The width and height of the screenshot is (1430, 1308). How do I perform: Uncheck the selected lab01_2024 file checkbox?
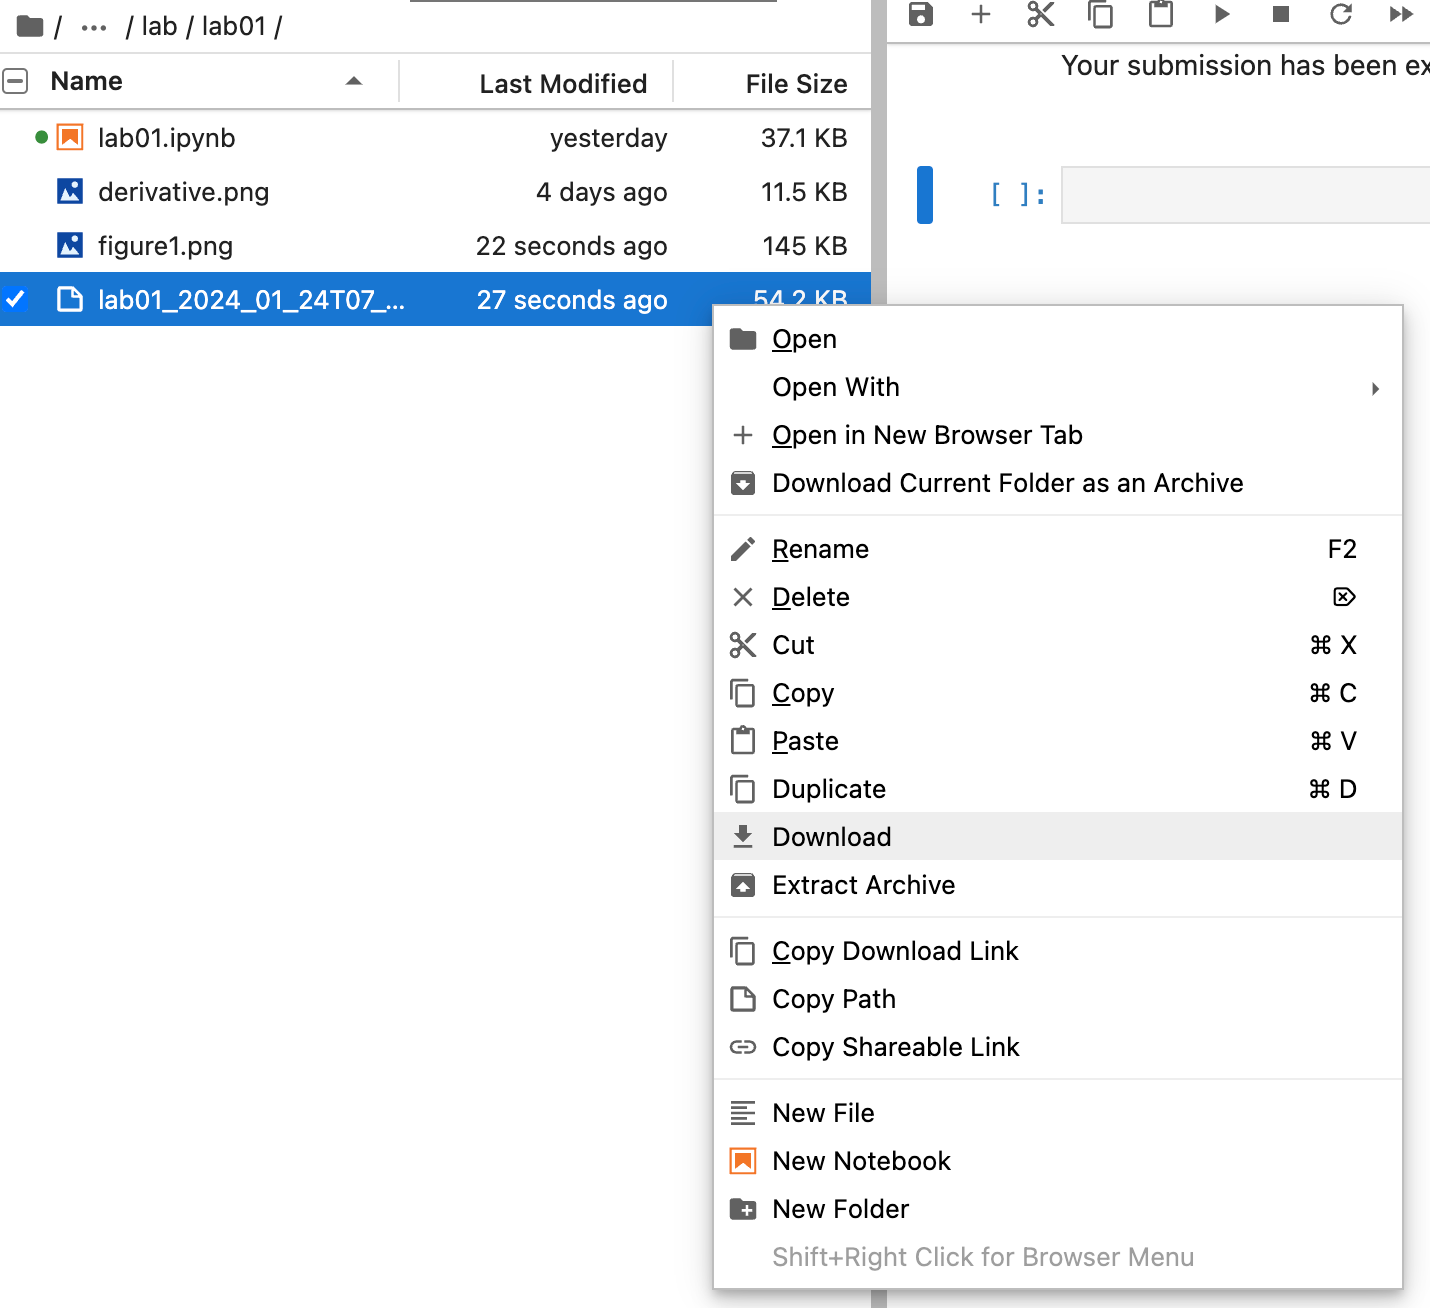coord(15,299)
